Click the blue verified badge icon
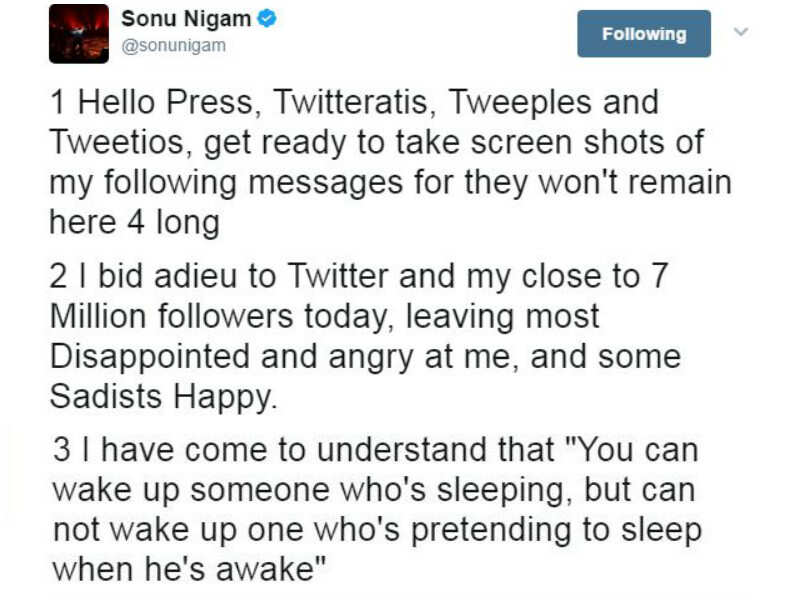The image size is (800, 600). (x=267, y=18)
